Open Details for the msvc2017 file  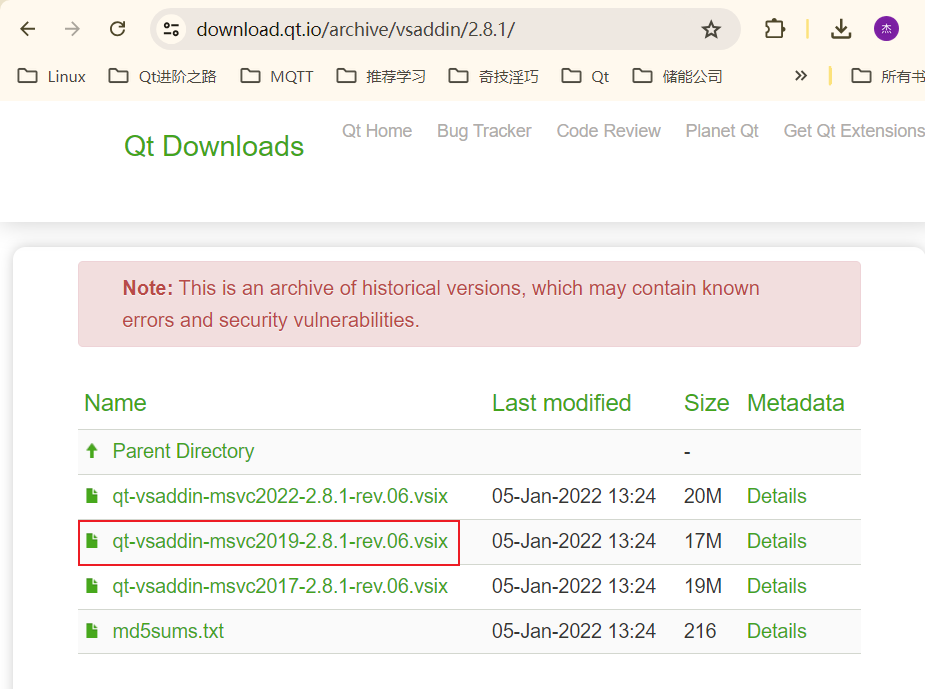(x=776, y=586)
